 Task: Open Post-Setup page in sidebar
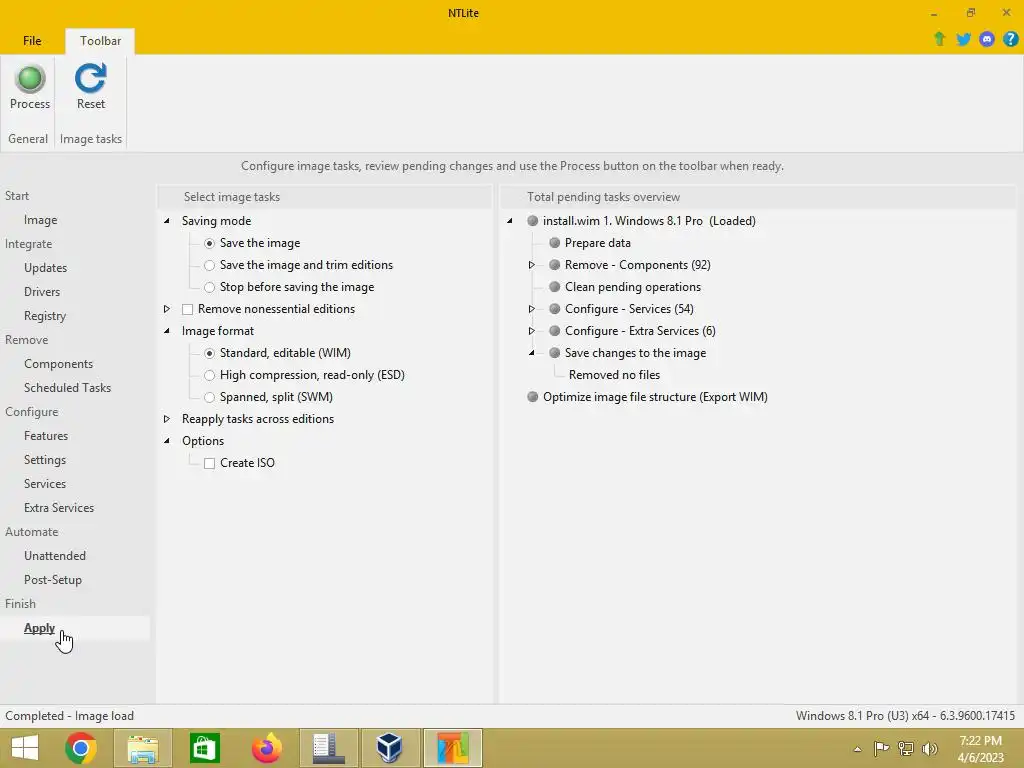tap(52, 580)
